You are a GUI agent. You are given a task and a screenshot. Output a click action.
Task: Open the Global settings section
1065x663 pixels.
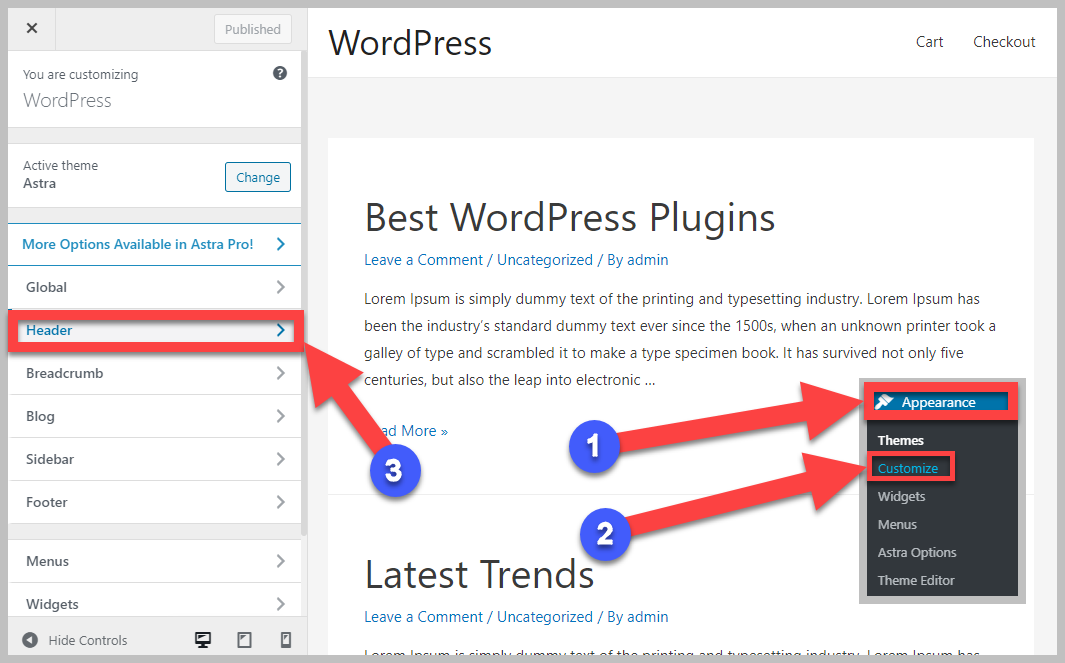click(x=154, y=287)
